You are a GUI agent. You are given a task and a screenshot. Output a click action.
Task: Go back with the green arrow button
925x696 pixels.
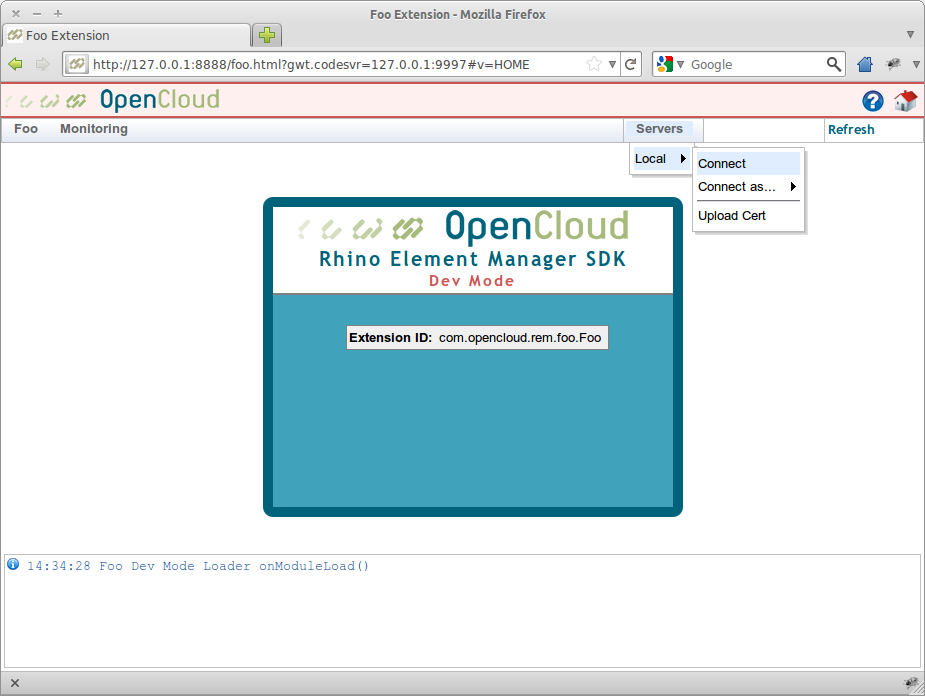click(16, 64)
